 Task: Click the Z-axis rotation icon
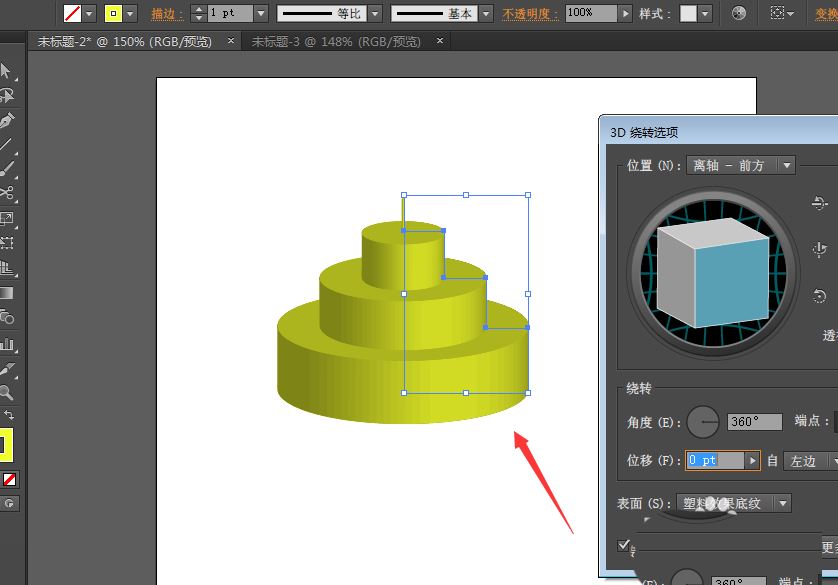pos(819,296)
